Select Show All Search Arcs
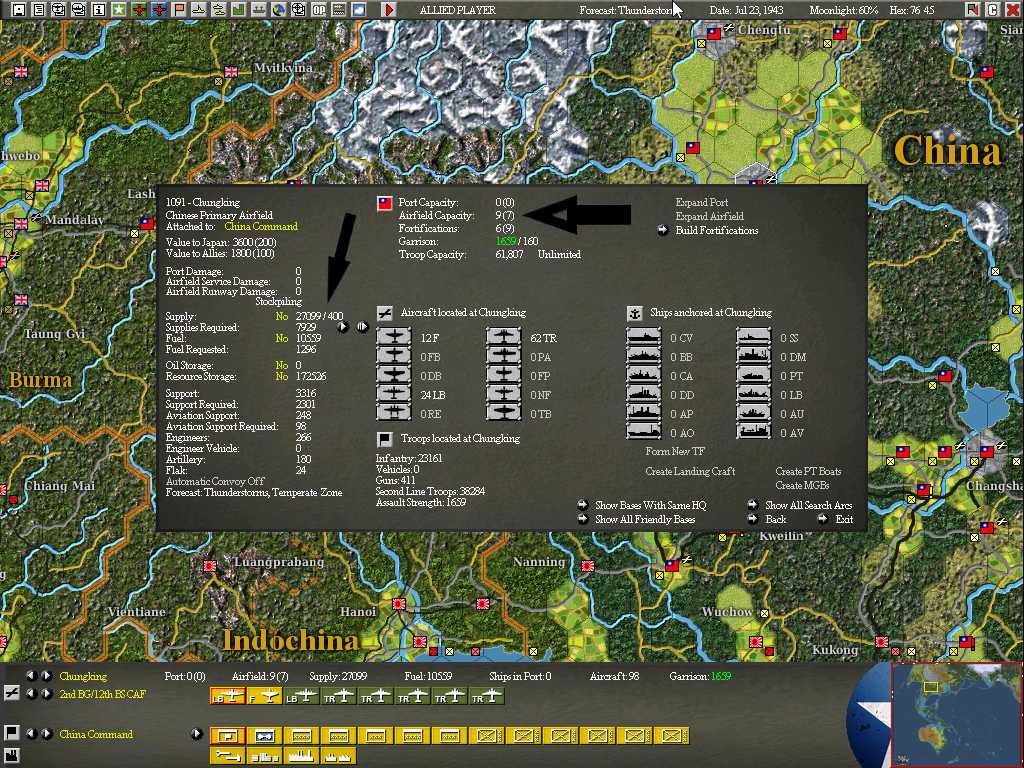The image size is (1024, 768). click(x=808, y=505)
